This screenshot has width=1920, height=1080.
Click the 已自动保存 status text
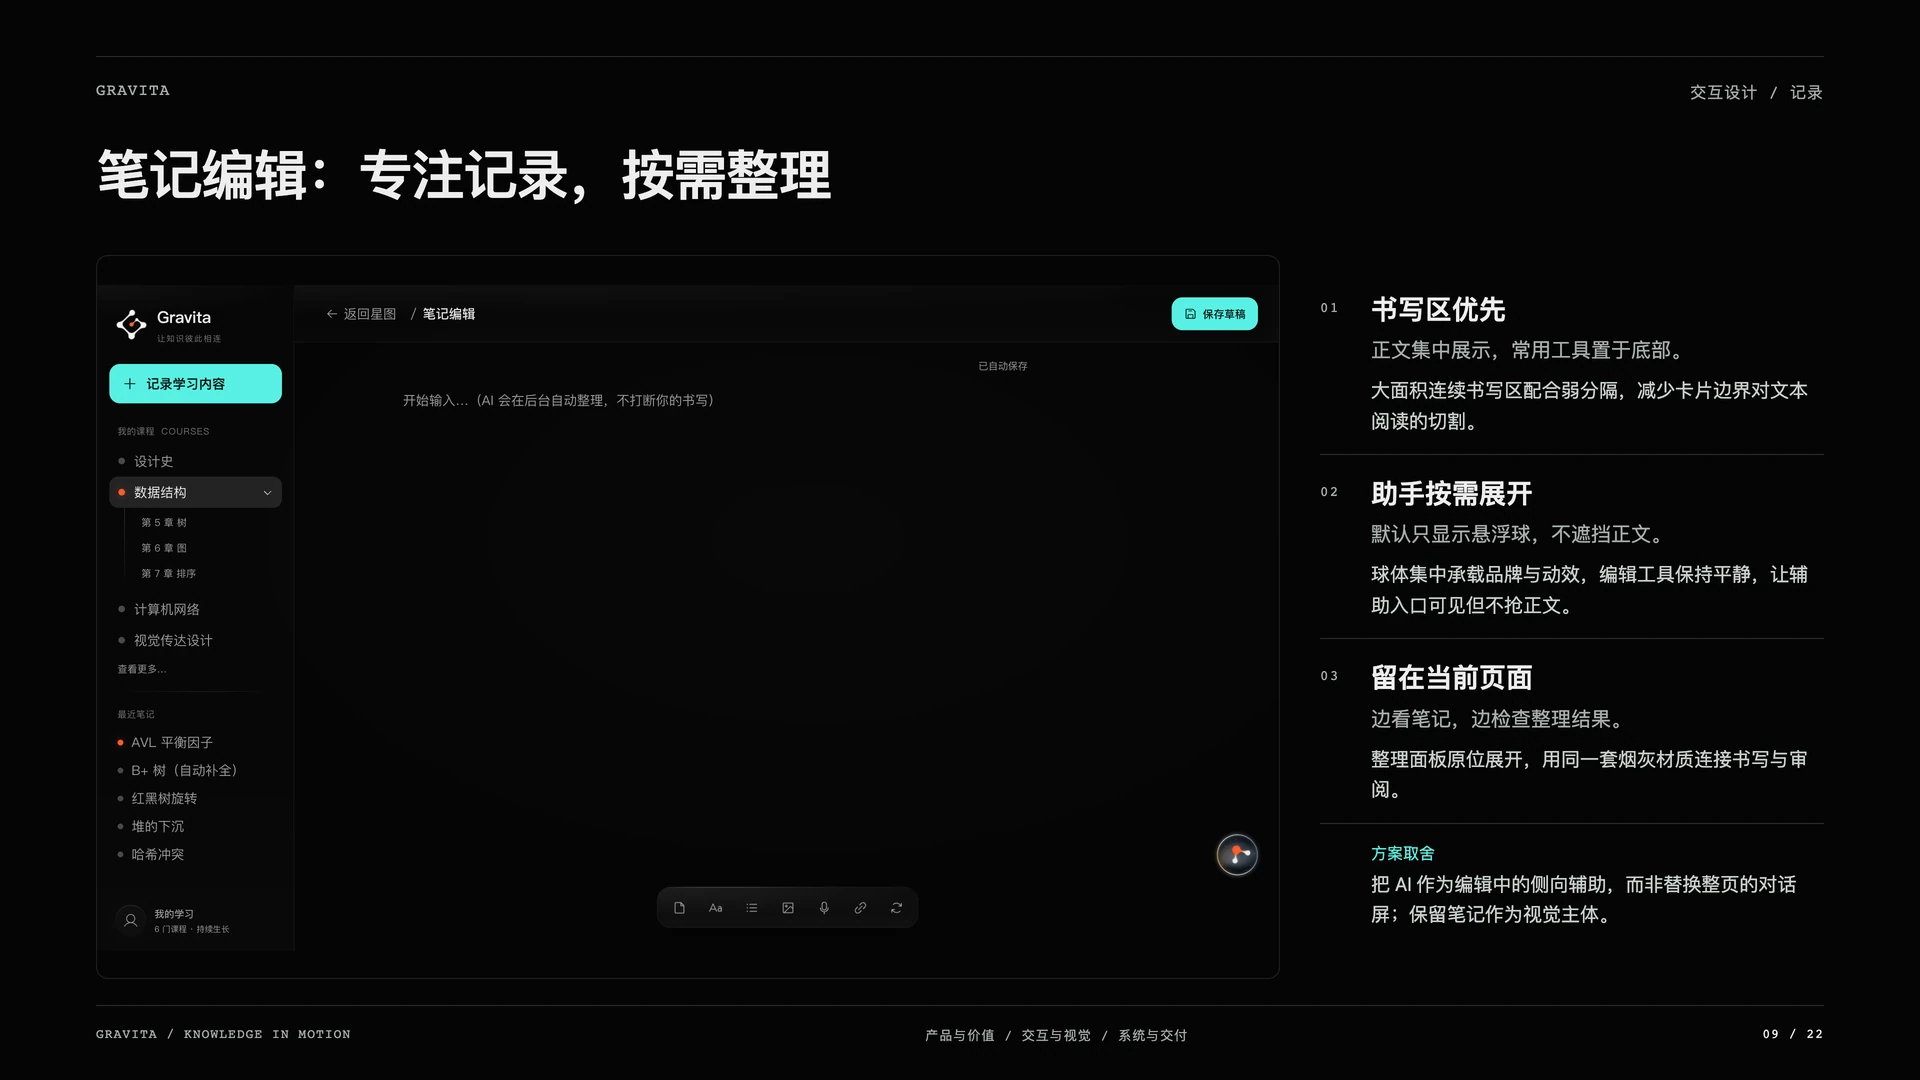1003,366
